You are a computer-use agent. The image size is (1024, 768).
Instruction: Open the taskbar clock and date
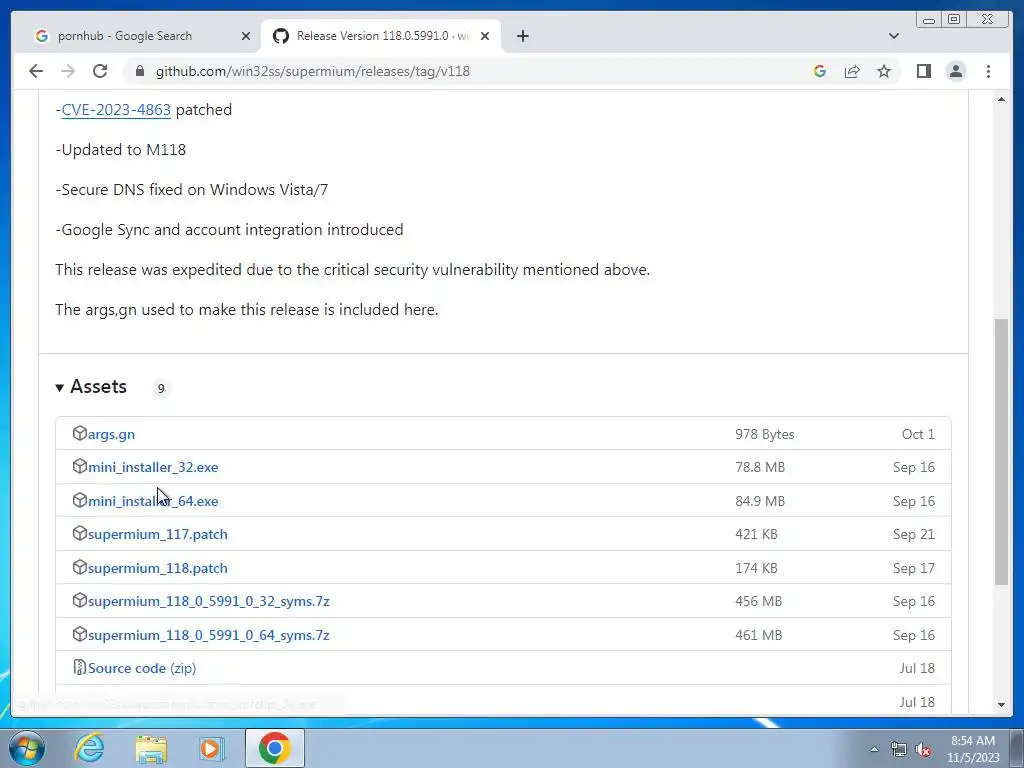(973, 749)
